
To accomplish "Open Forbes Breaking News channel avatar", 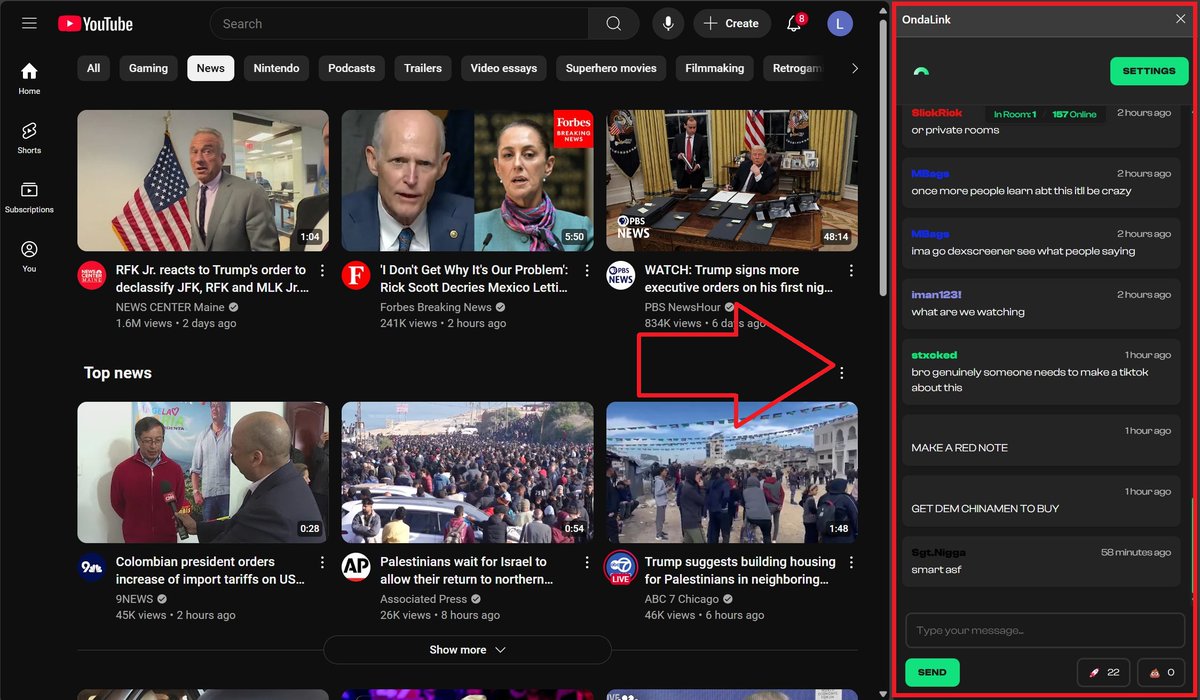I will coord(355,276).
